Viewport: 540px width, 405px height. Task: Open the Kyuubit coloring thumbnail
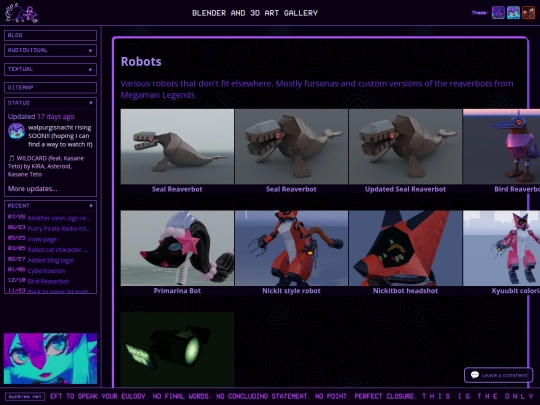tap(501, 248)
